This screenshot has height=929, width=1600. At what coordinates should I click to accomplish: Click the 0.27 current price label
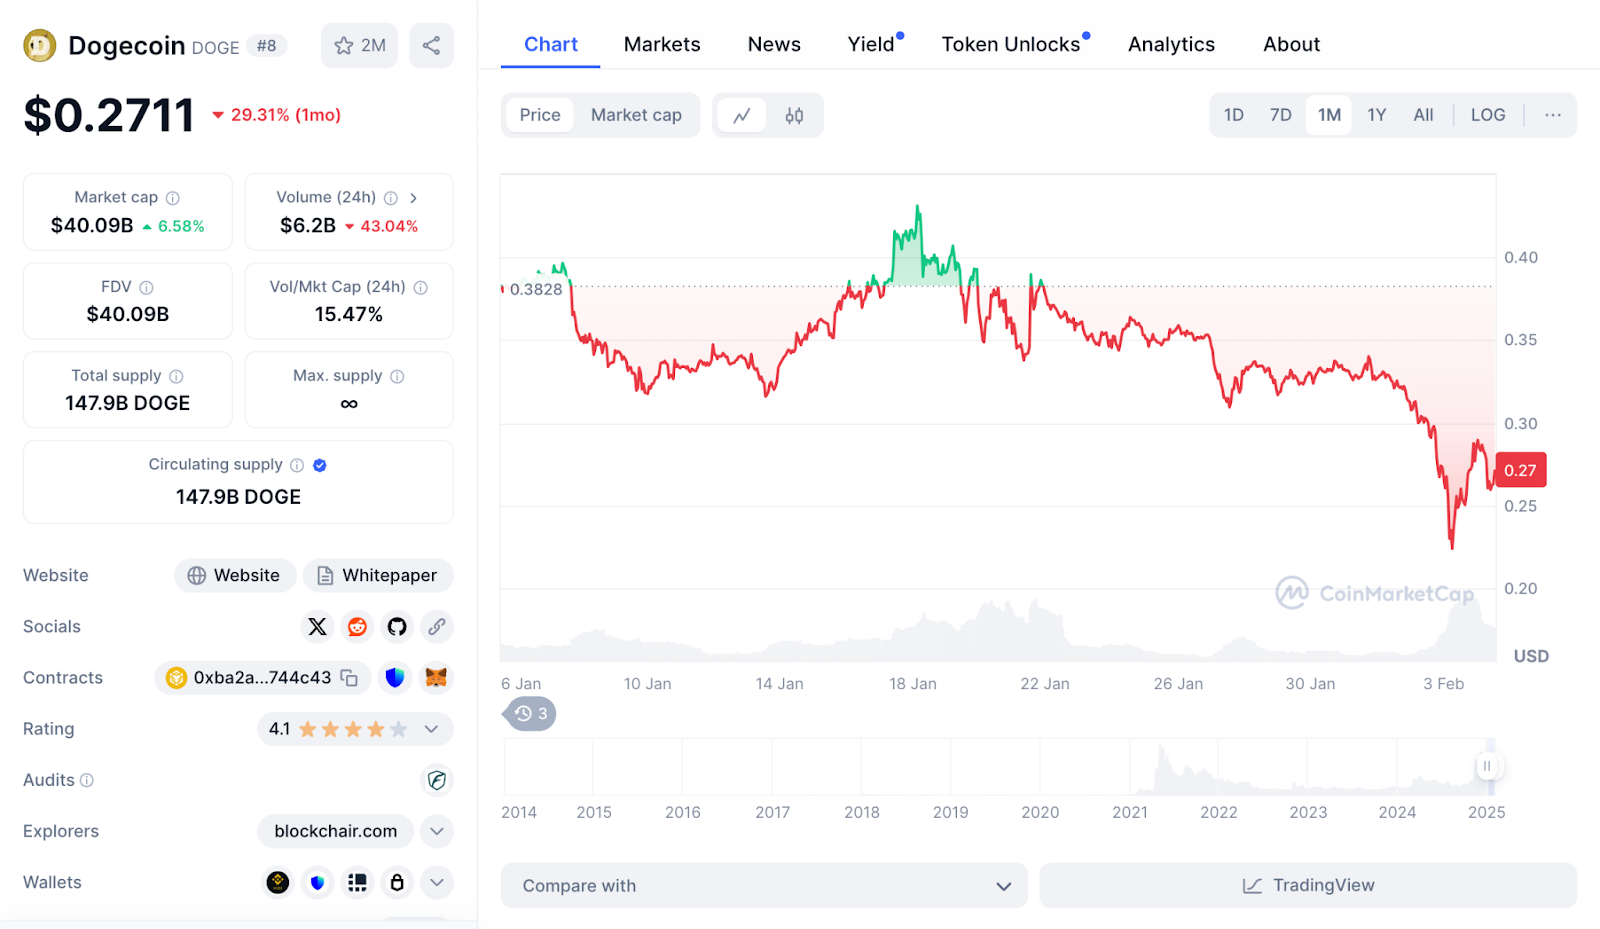(x=1521, y=470)
